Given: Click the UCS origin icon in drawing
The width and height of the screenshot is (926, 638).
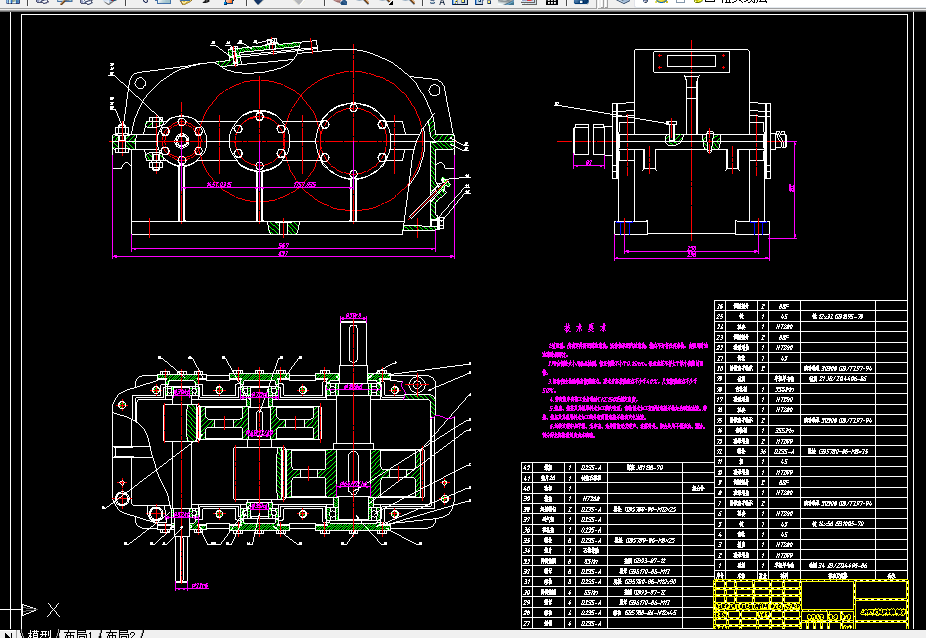Looking at the screenshot, I should pyautogui.click(x=30, y=608).
